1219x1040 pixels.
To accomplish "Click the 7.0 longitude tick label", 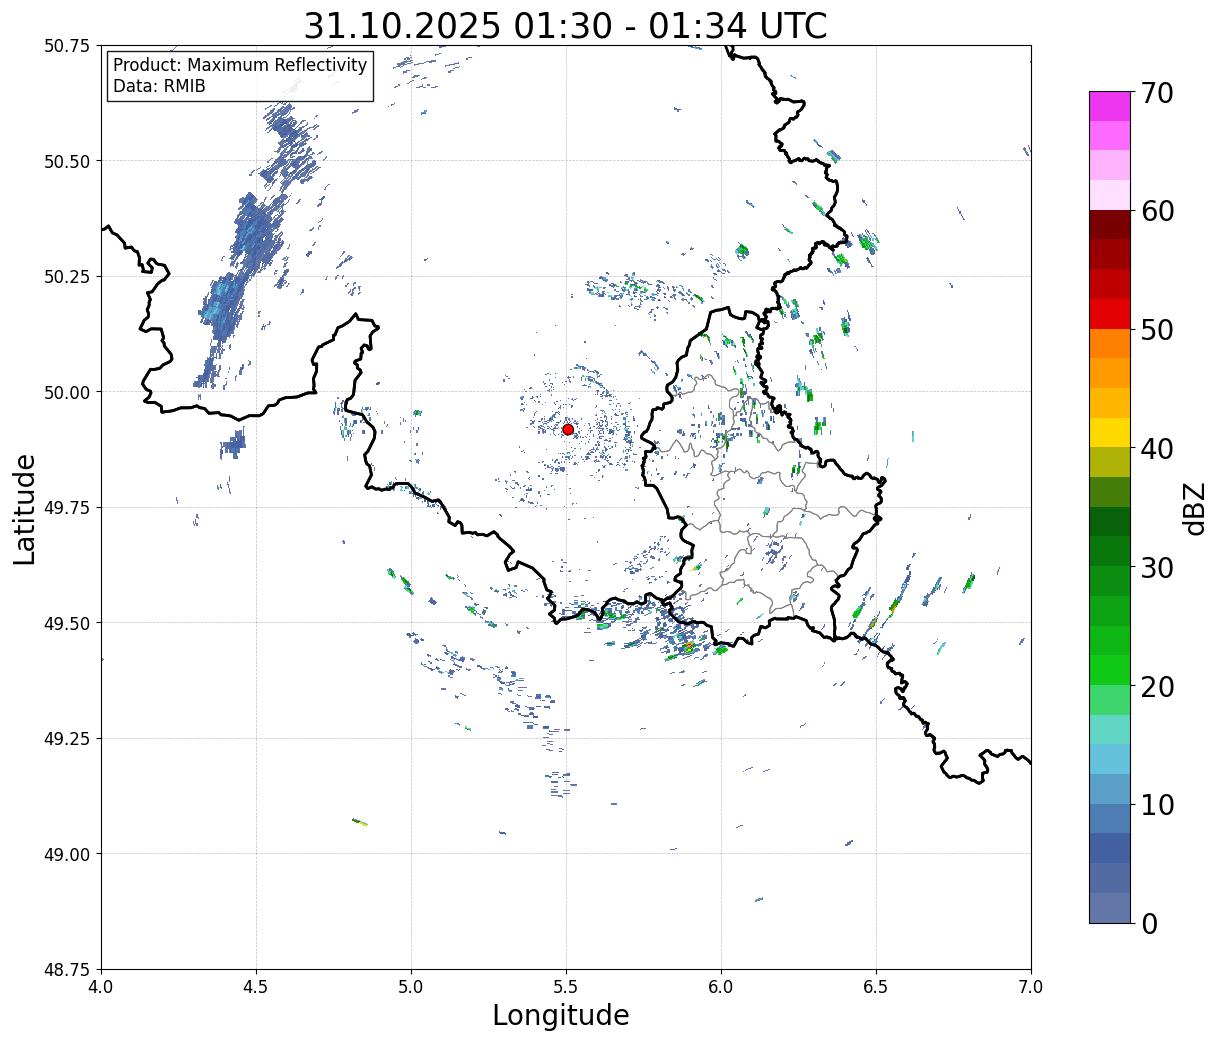I will [x=1030, y=987].
